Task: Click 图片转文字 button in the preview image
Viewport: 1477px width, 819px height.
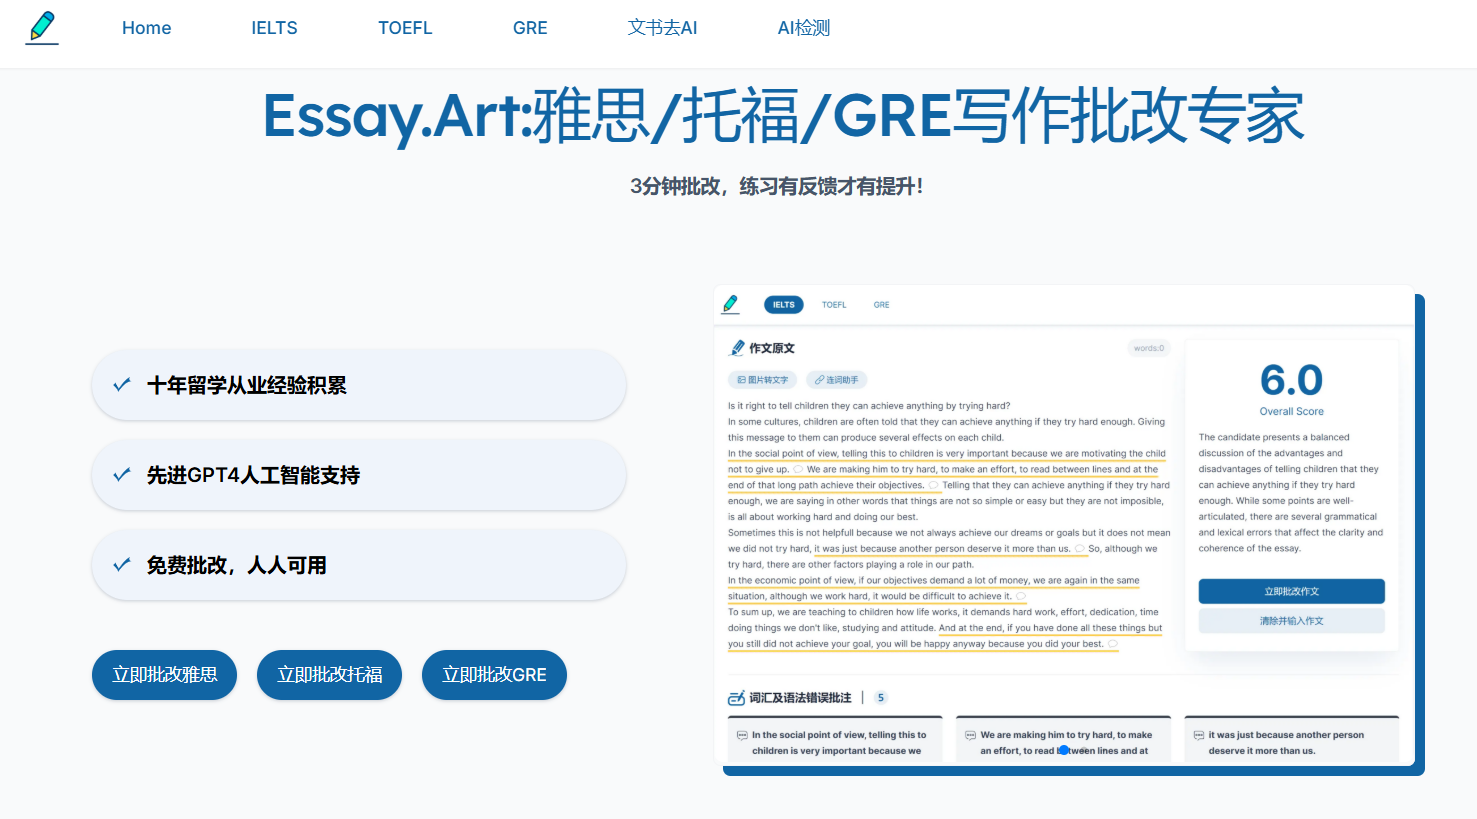Action: click(x=762, y=380)
